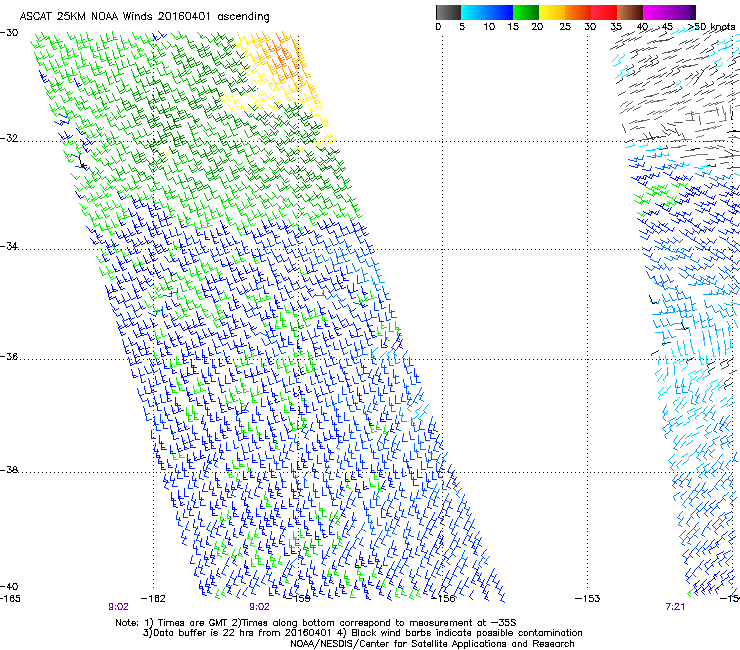Click the latitude label '-38'
Viewport: 740px width, 650px height.
[9, 470]
